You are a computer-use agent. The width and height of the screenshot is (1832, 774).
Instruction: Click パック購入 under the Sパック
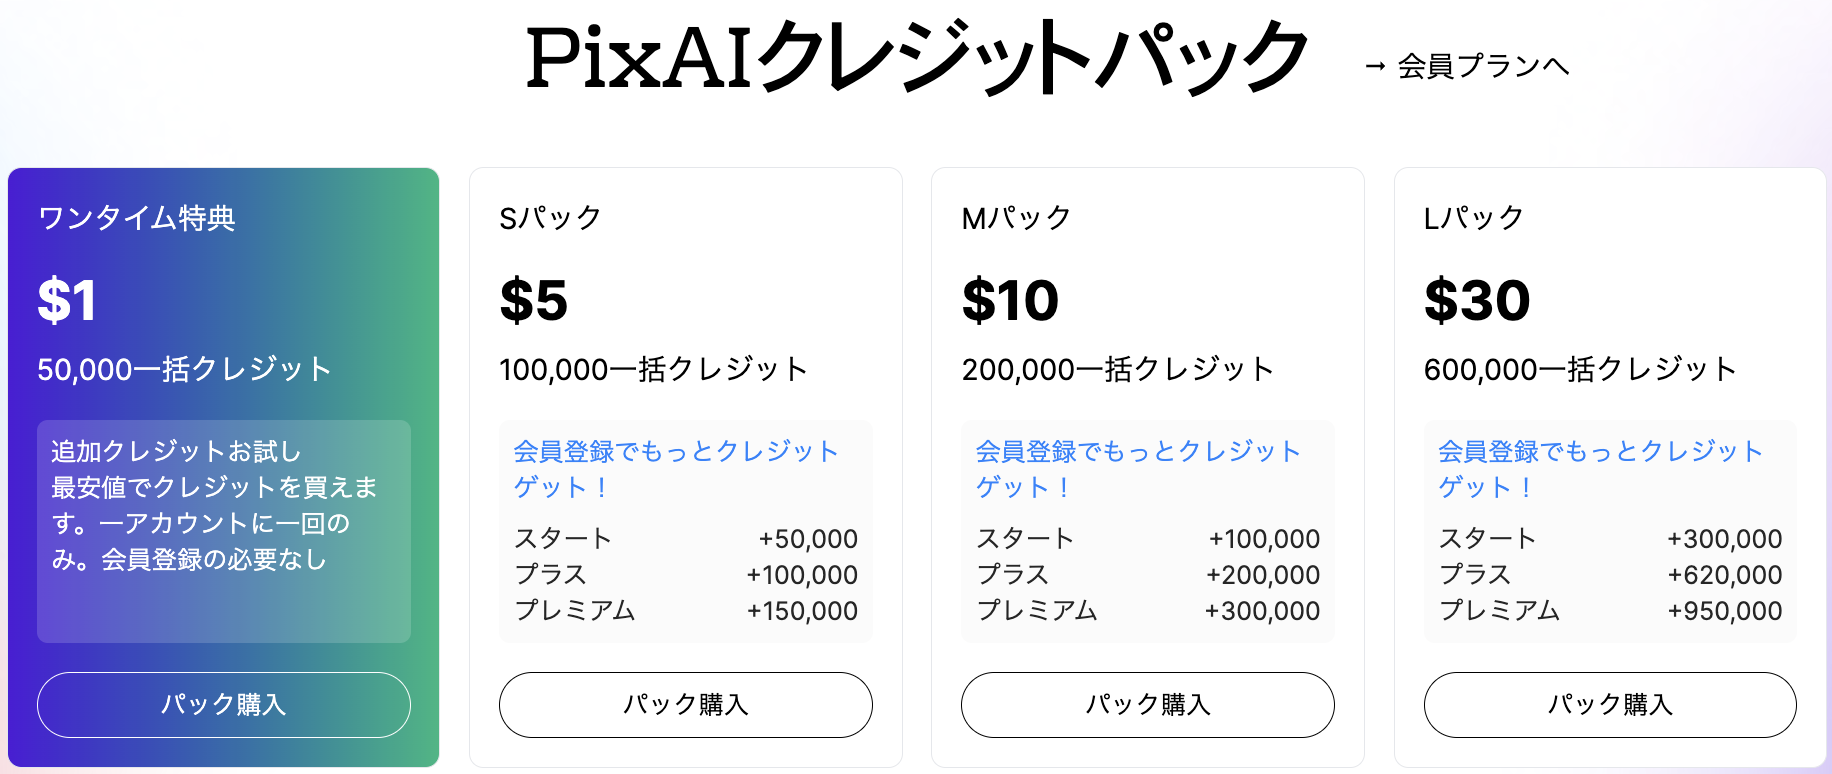tap(686, 705)
